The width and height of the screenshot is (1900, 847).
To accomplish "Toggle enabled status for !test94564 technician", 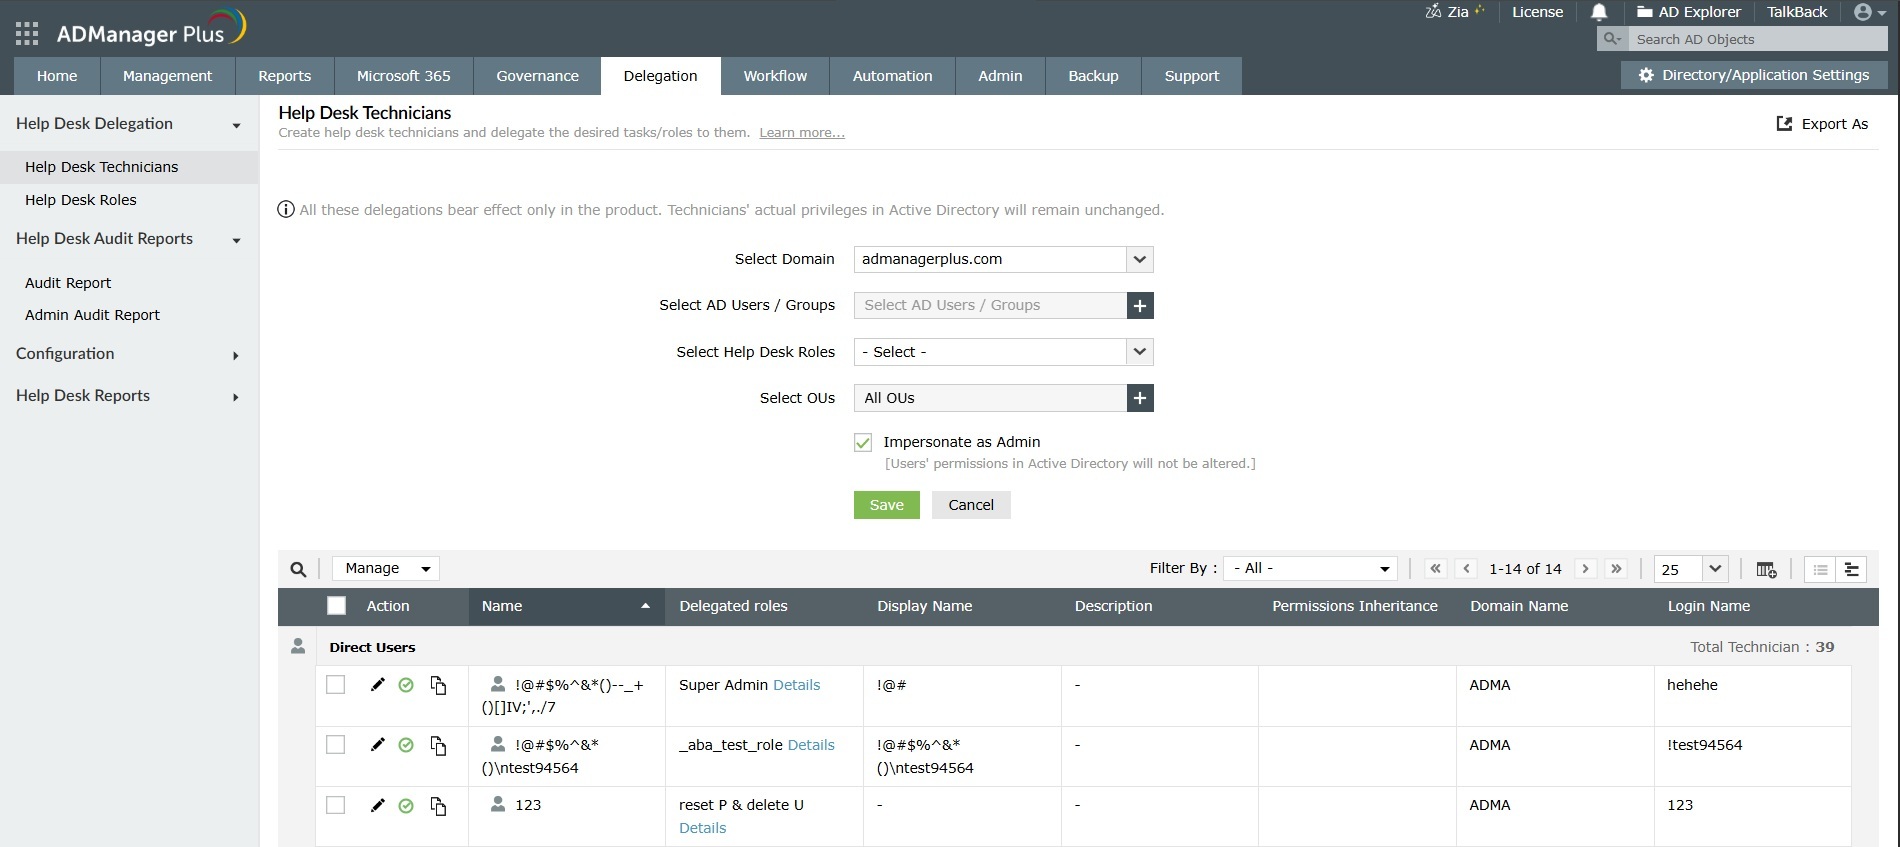I will [406, 745].
